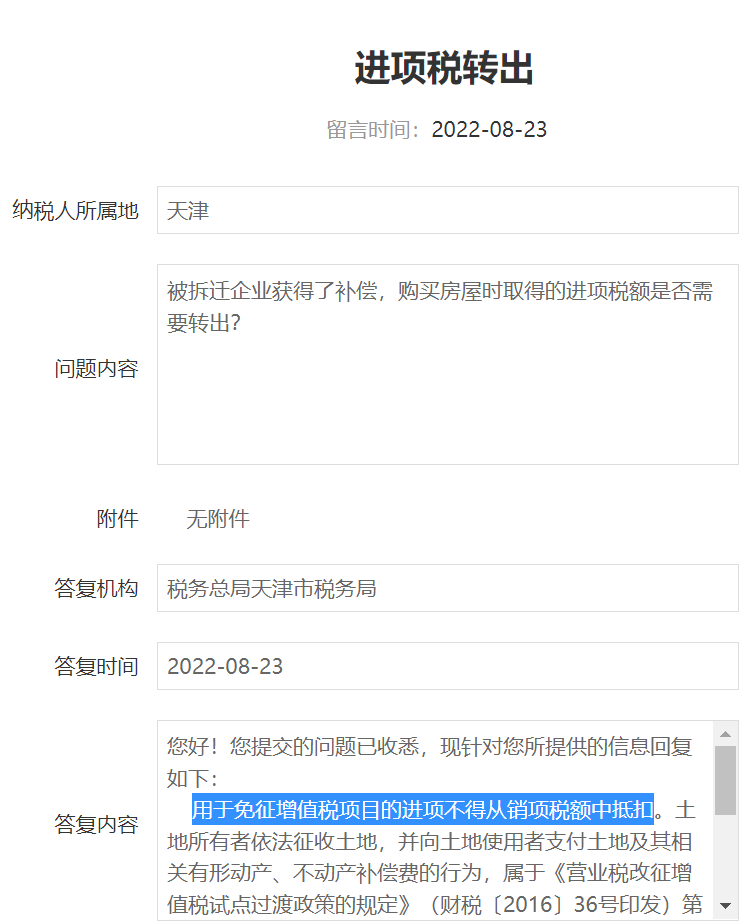Click the scroll up arrow in 答复内容 box

(x=725, y=734)
